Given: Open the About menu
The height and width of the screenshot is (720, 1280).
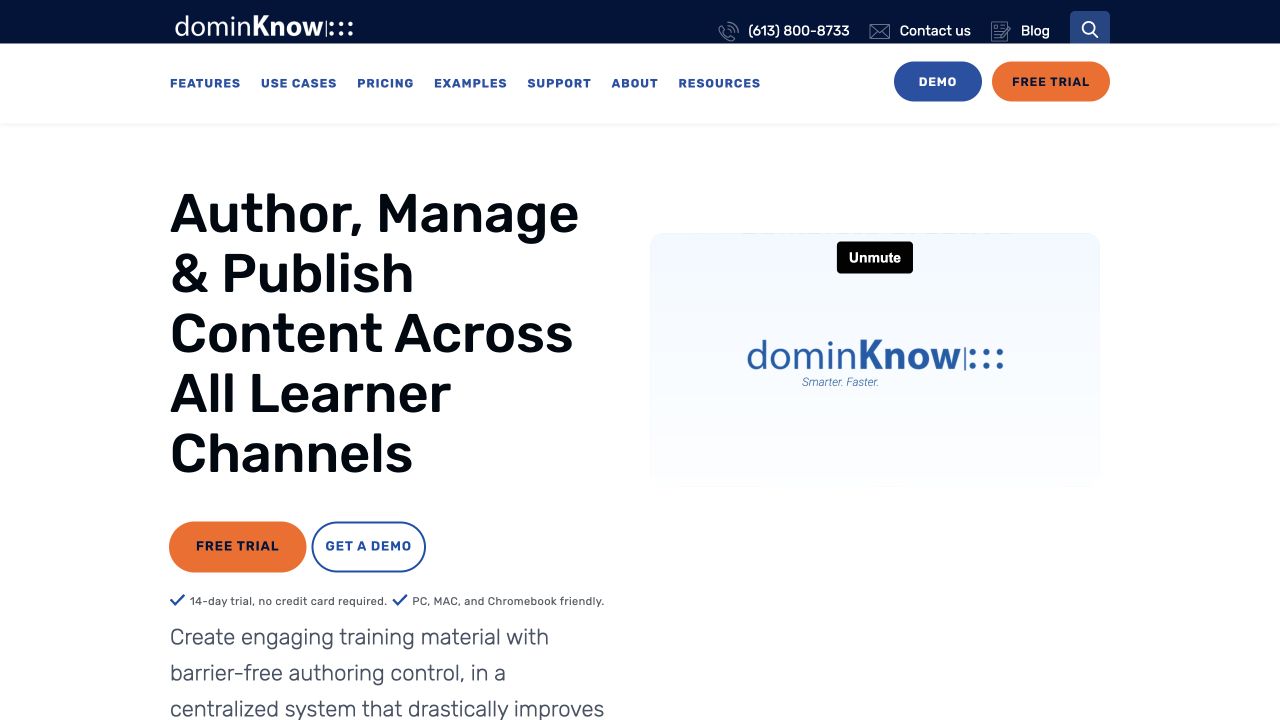Looking at the screenshot, I should pyautogui.click(x=635, y=83).
